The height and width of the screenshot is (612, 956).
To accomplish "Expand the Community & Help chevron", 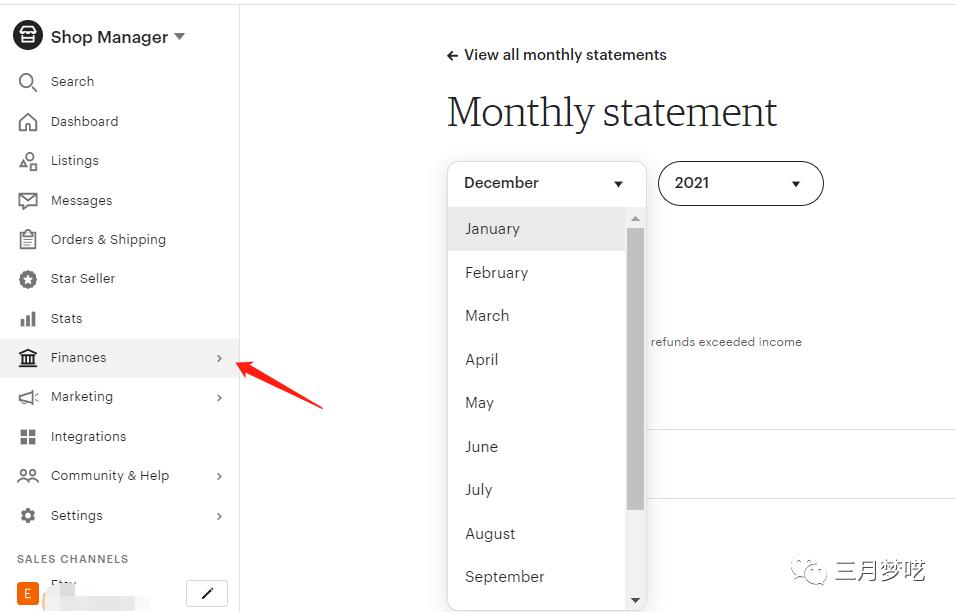I will click(x=219, y=476).
